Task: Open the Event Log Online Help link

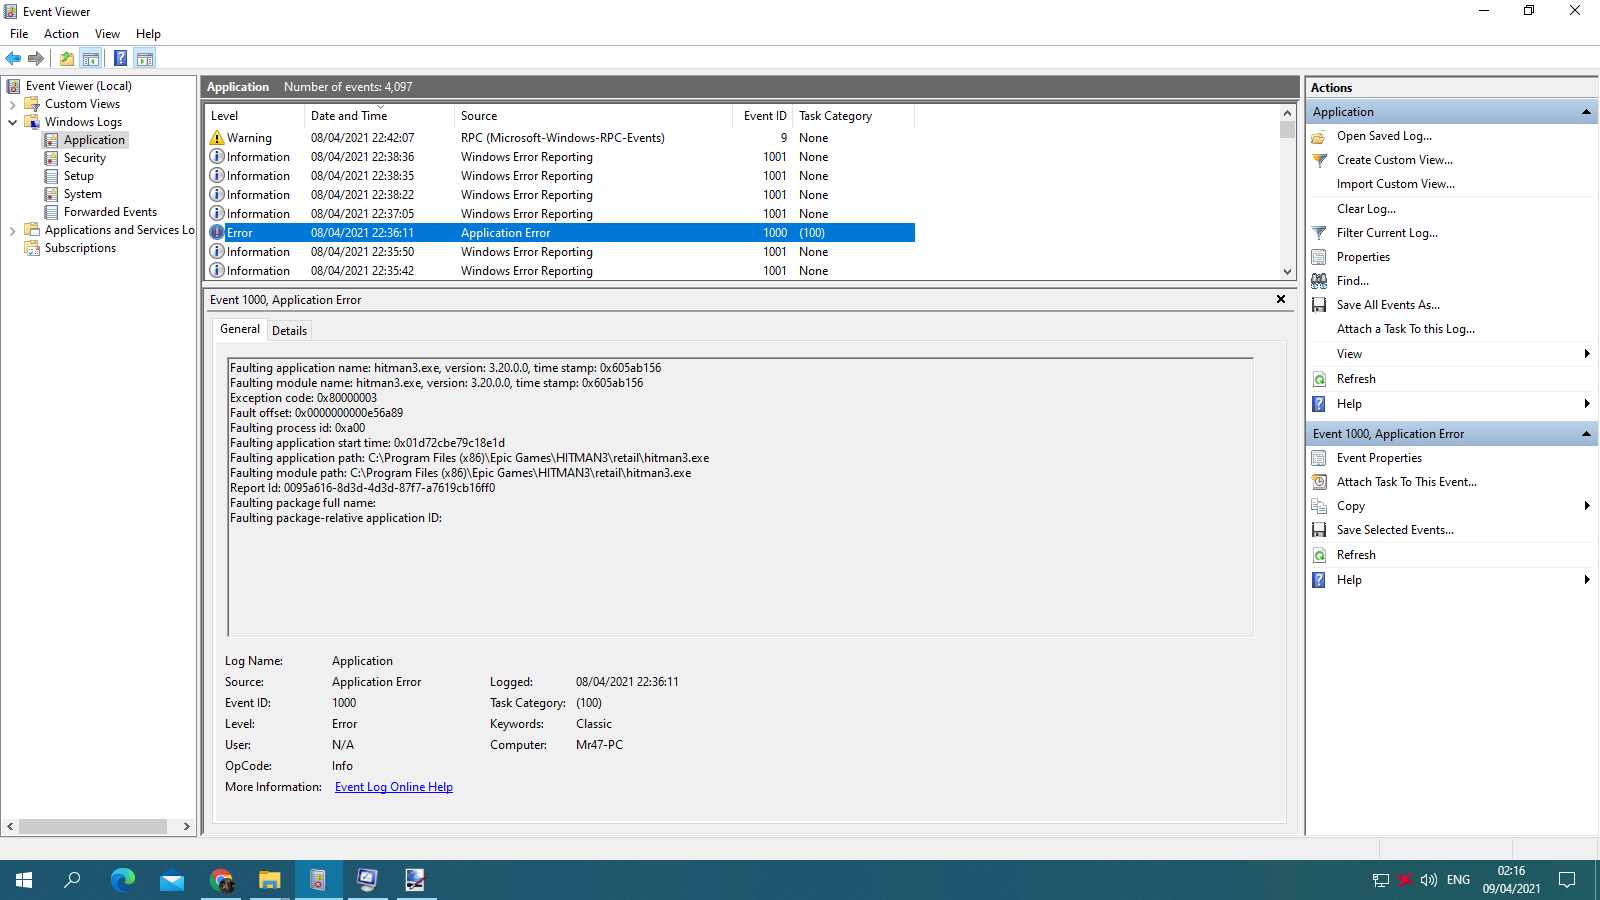Action: [394, 787]
